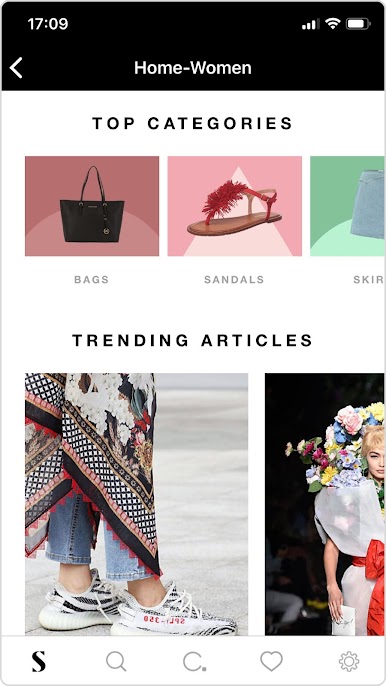
Task: Open the heart favorites tab
Action: pyautogui.click(x=271, y=662)
